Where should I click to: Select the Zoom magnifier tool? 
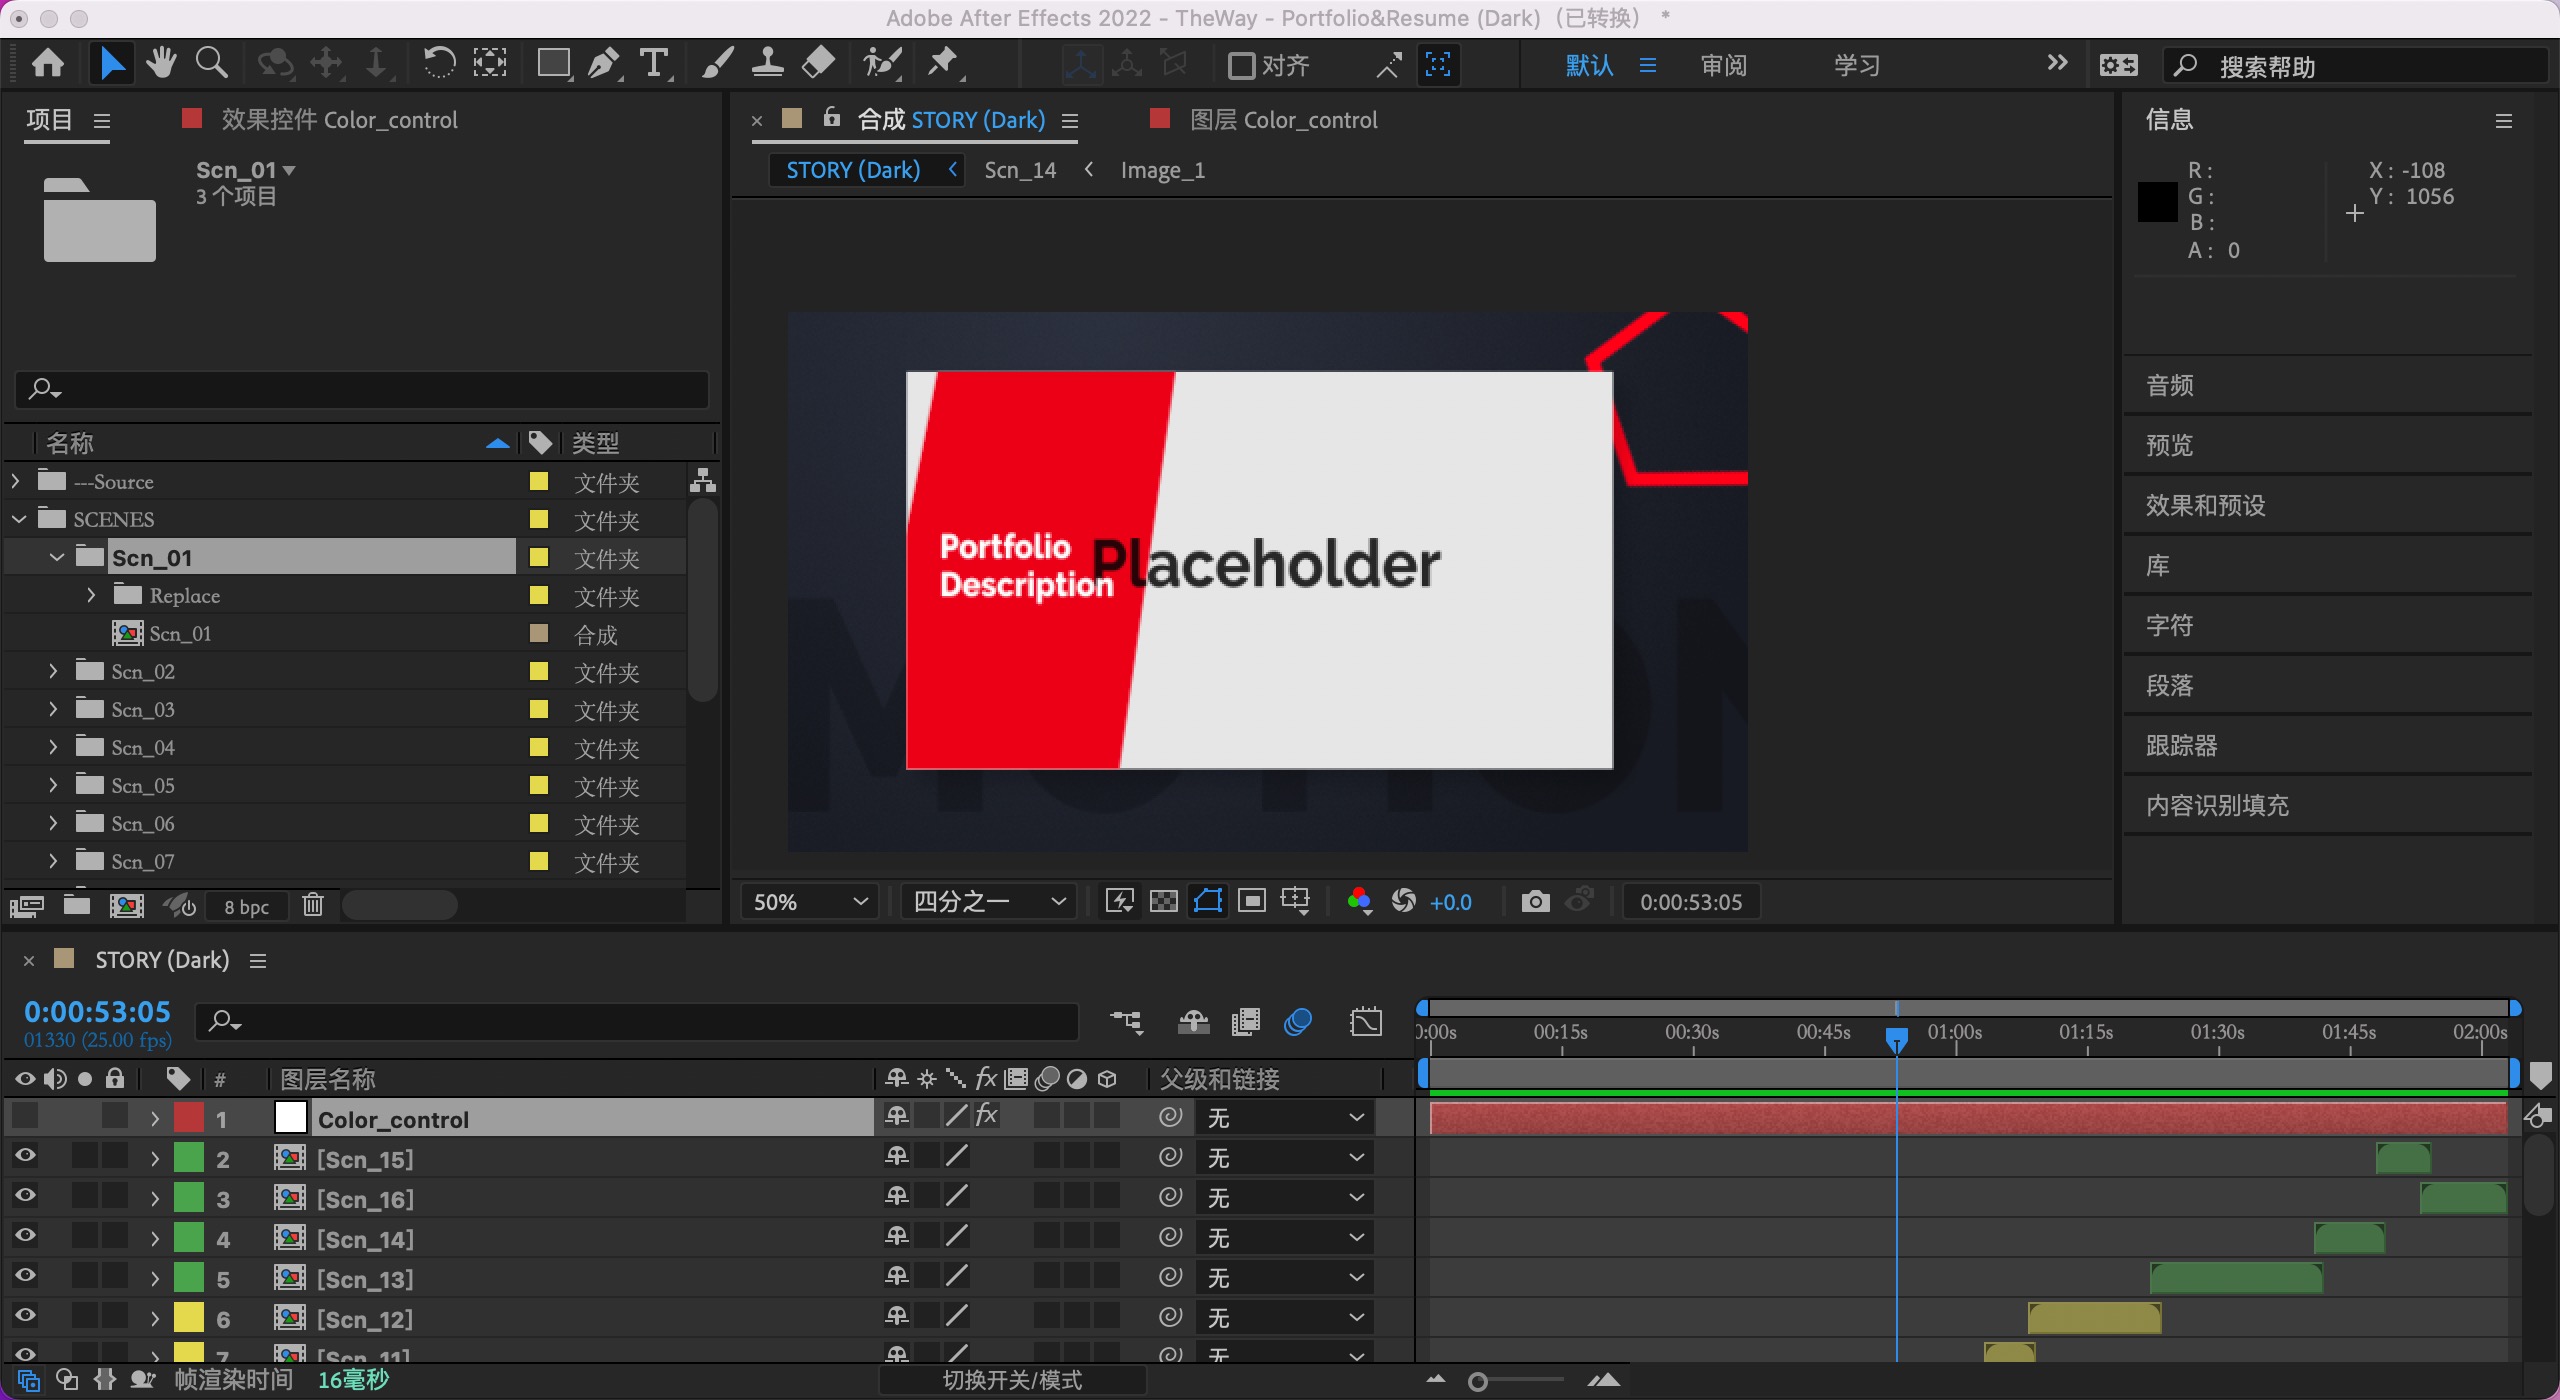click(211, 65)
